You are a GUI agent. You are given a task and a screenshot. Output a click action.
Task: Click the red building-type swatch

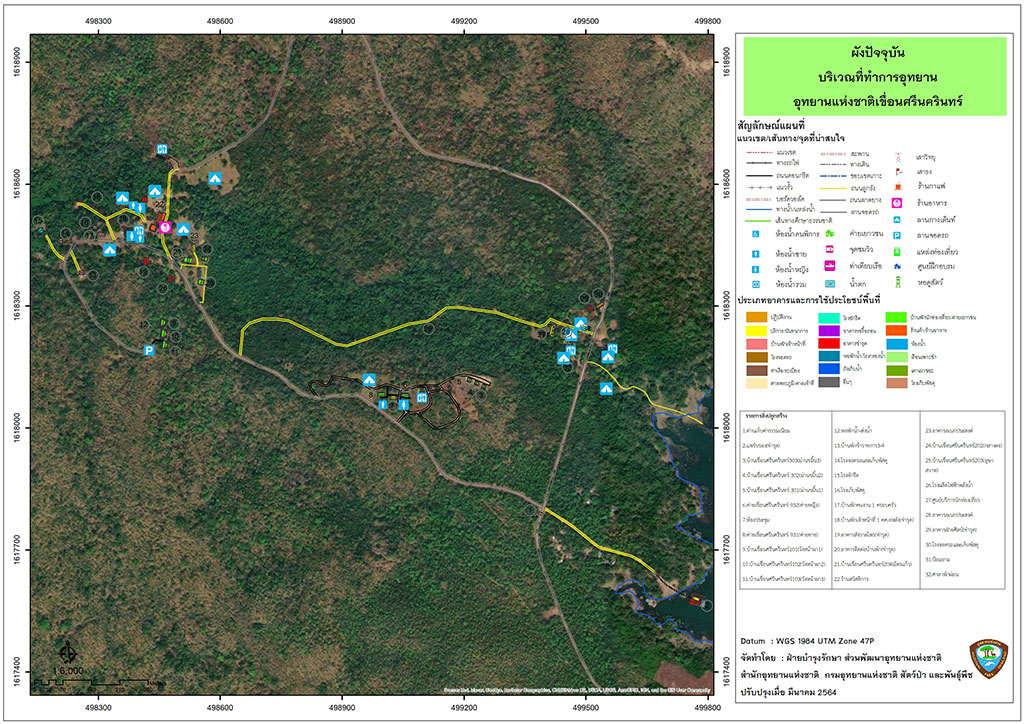pos(829,343)
